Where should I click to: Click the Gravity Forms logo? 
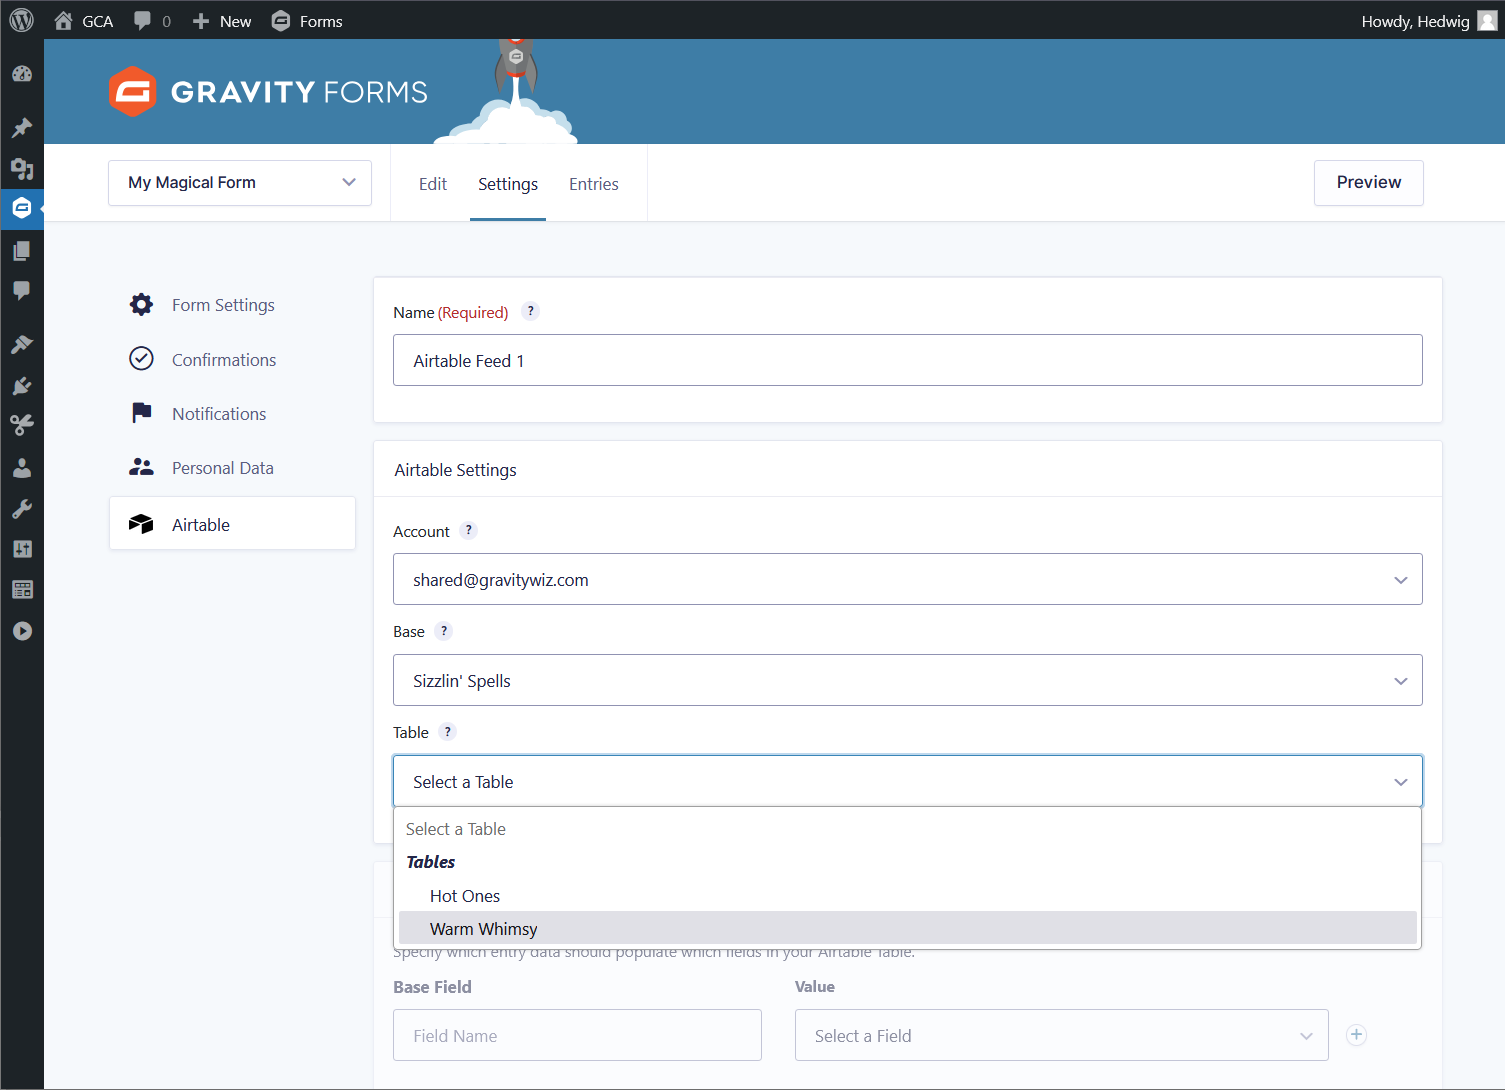268,92
